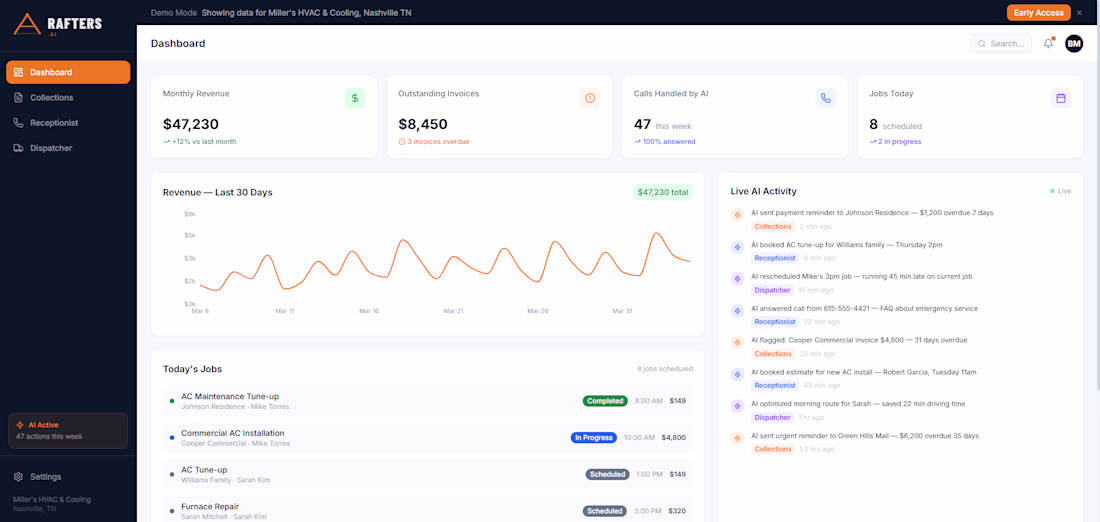Click the '8 jobs scheduled' label
Image resolution: width=1100 pixels, height=522 pixels.
pos(664,368)
